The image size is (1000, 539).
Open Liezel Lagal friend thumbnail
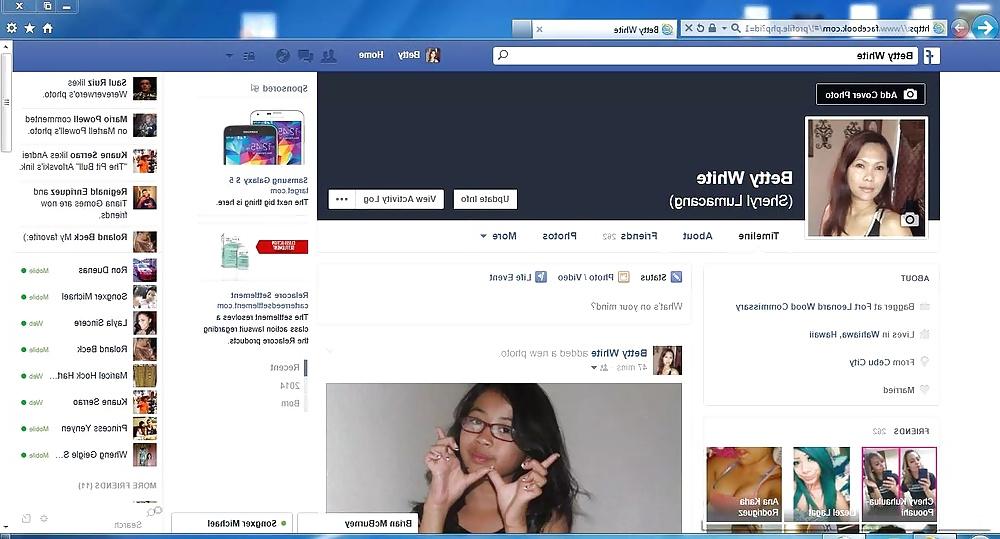point(821,484)
